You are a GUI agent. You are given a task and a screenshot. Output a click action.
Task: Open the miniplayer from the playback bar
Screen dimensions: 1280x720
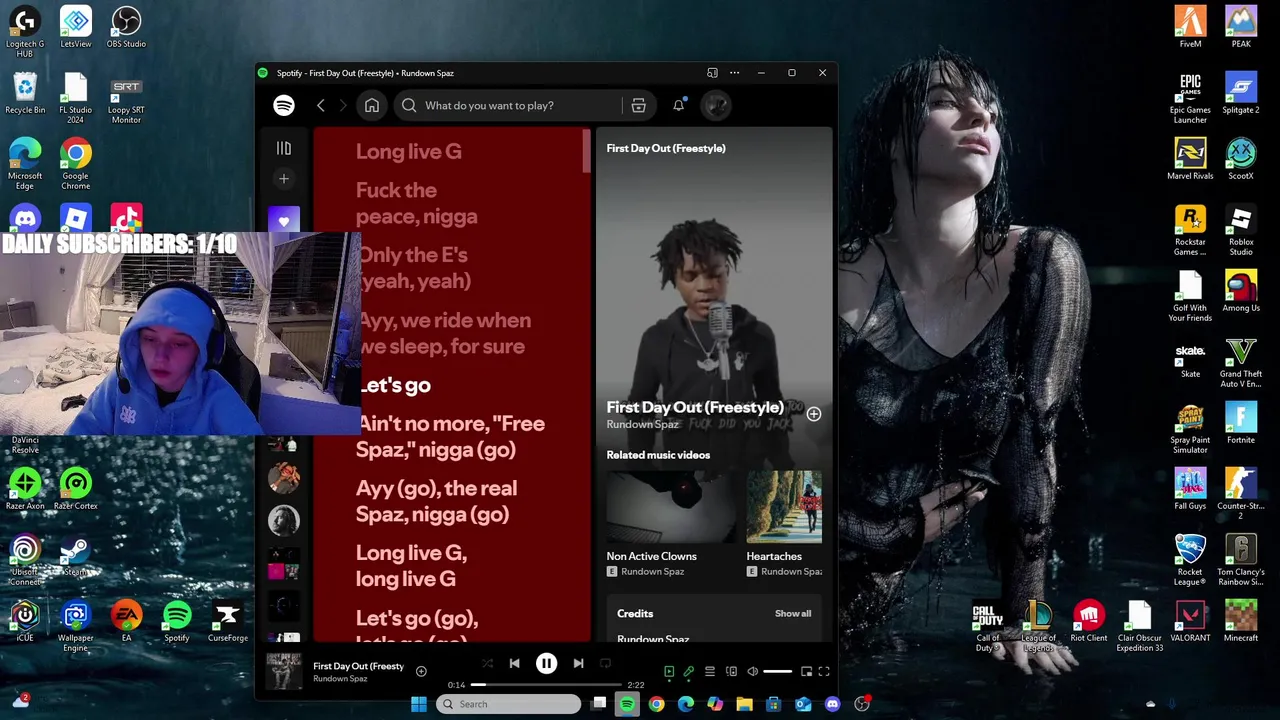pyautogui.click(x=806, y=672)
